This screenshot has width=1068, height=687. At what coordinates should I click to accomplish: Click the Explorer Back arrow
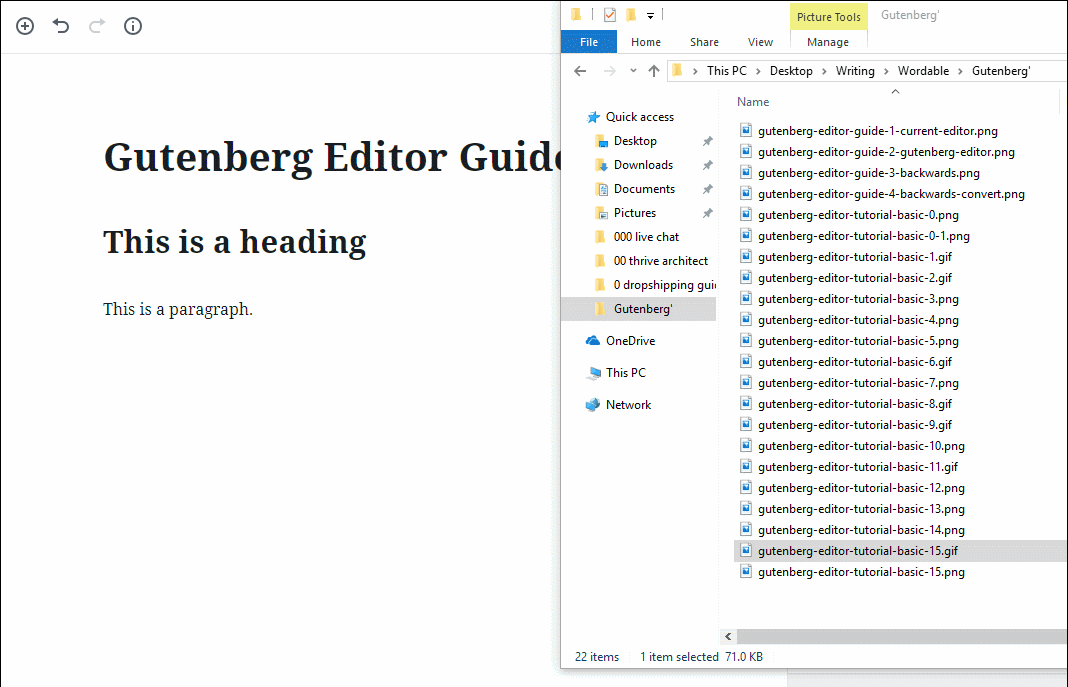pyautogui.click(x=580, y=71)
